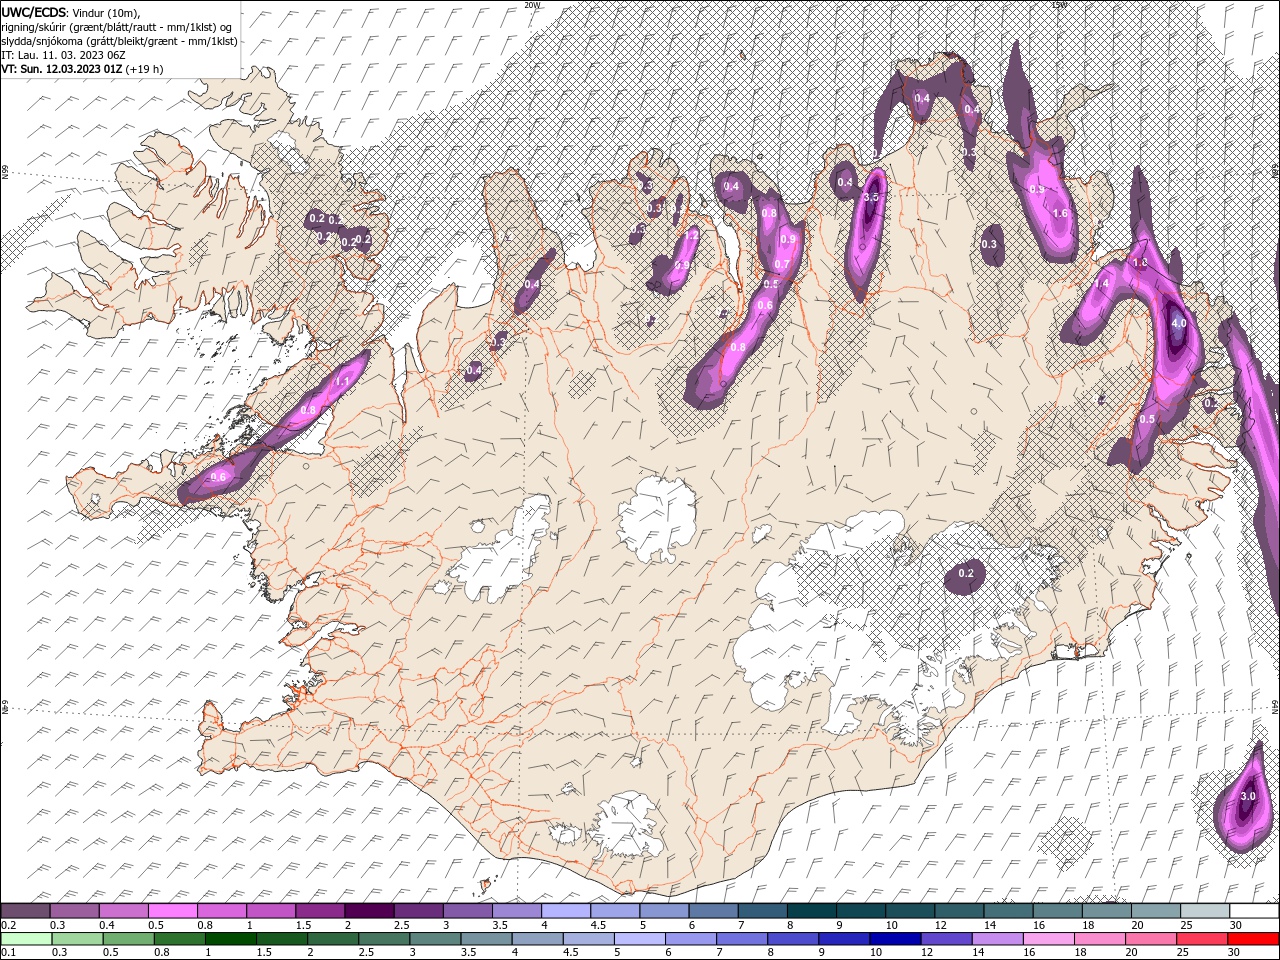The height and width of the screenshot is (960, 1280).
Task: Click the '4.0' precipitation value in the east
Action: point(1178,324)
